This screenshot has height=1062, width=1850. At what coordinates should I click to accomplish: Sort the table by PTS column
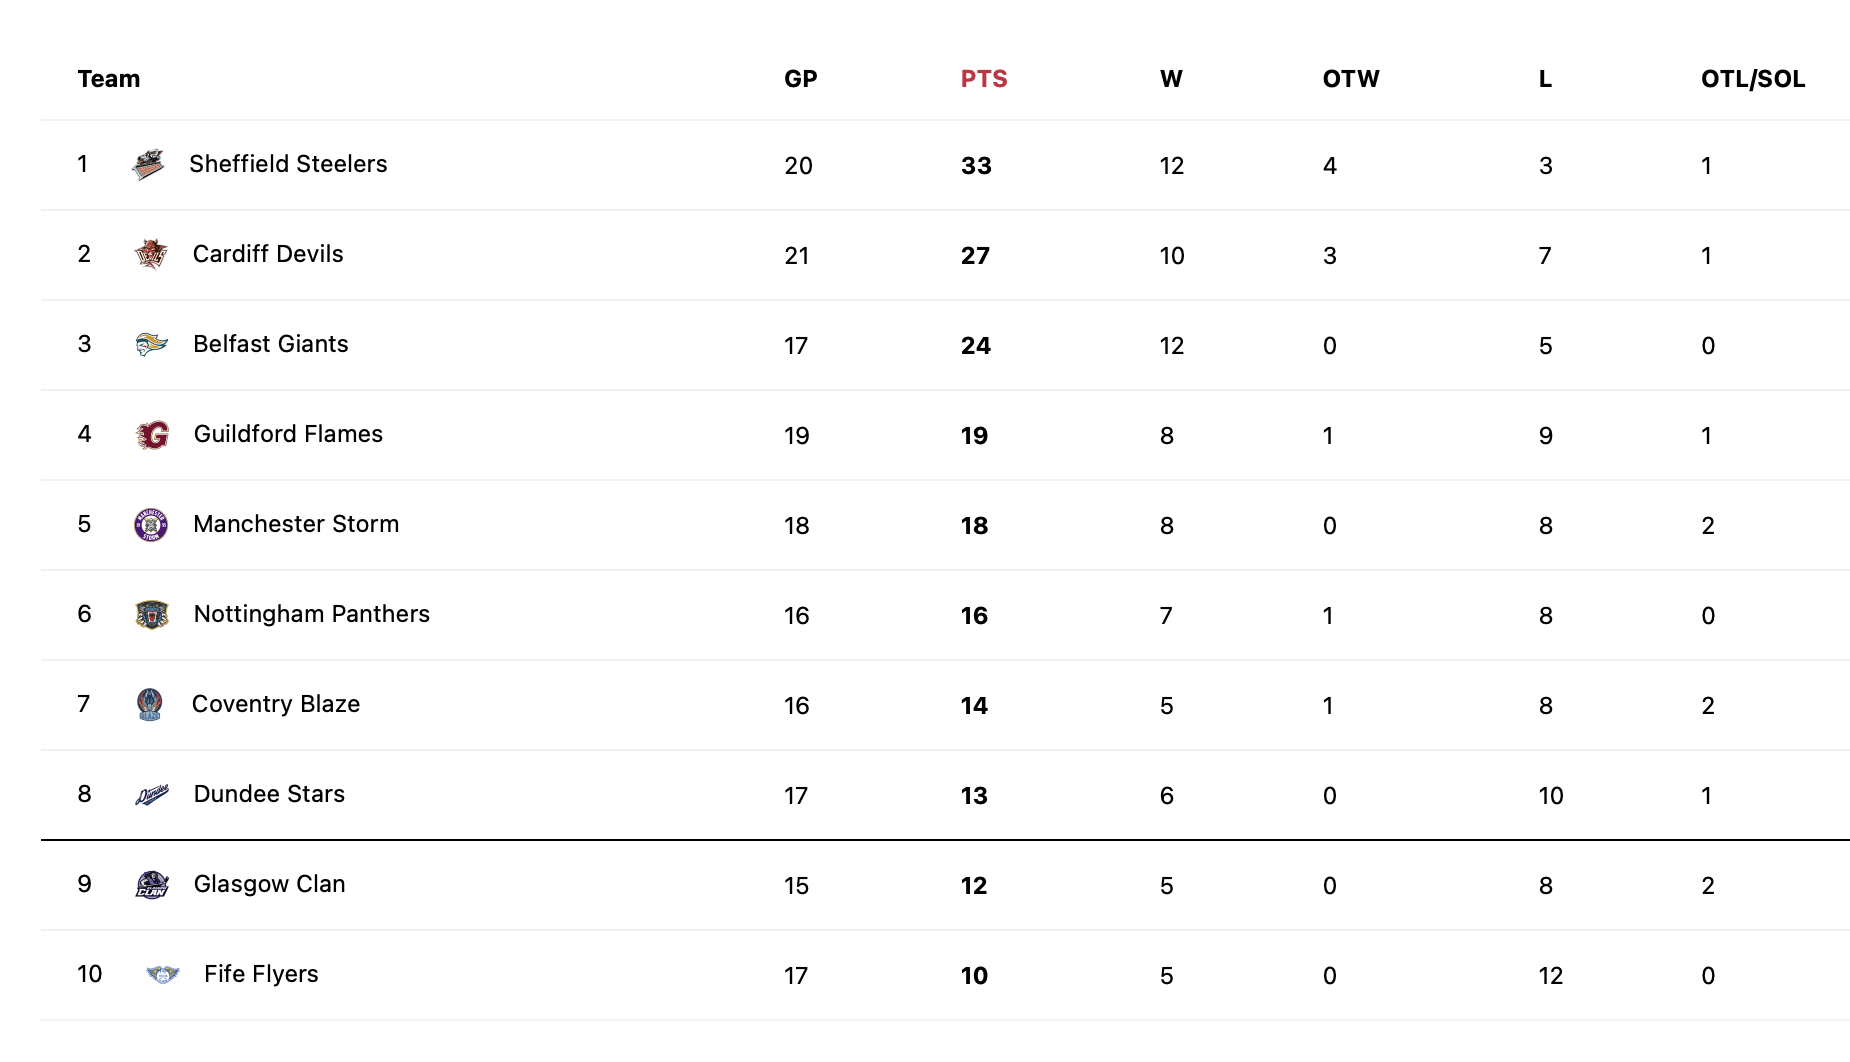(984, 79)
